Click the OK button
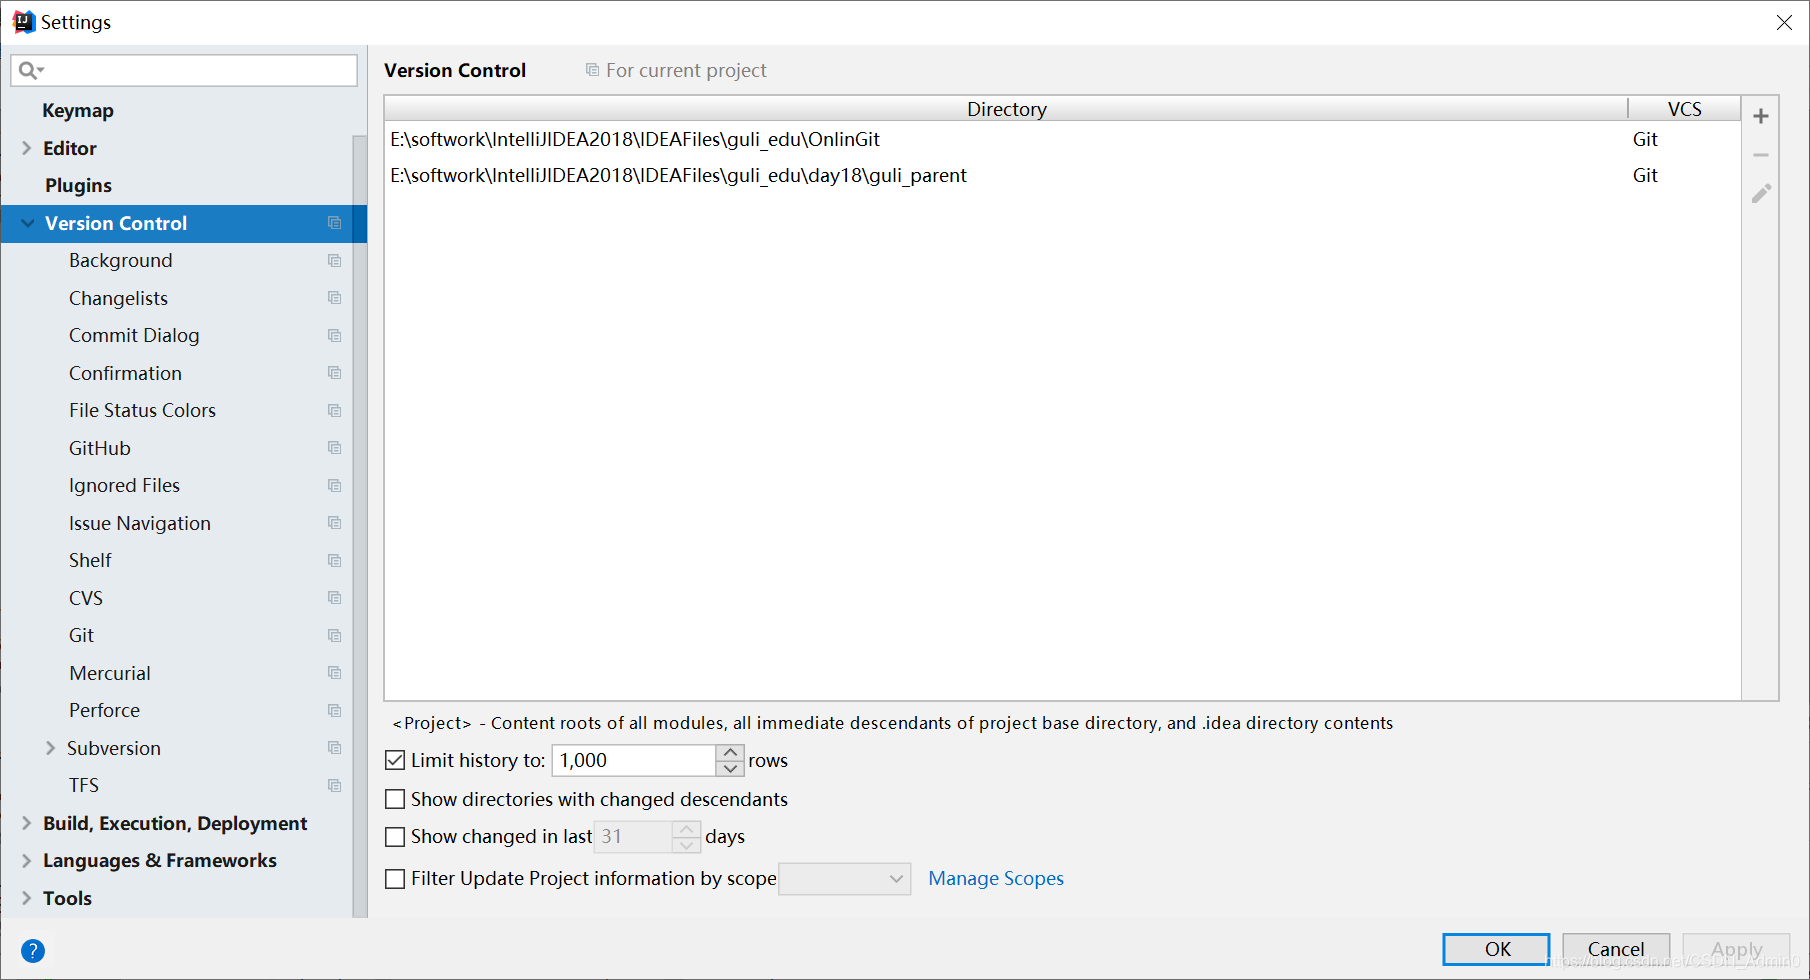The image size is (1810, 980). click(x=1496, y=949)
